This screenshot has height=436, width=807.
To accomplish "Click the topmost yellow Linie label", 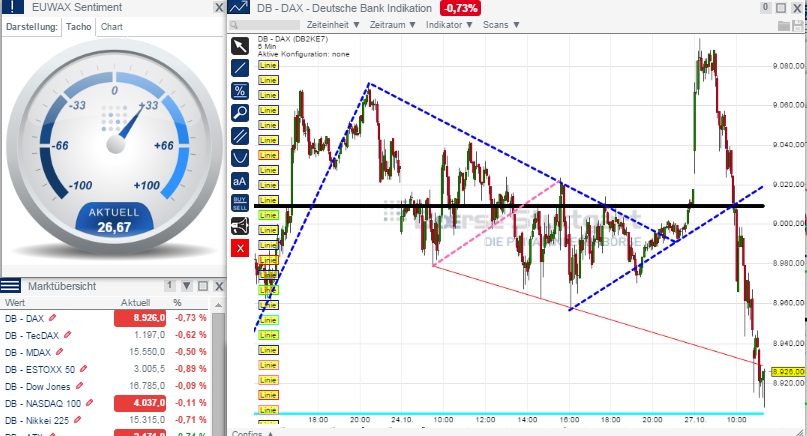I will point(268,65).
